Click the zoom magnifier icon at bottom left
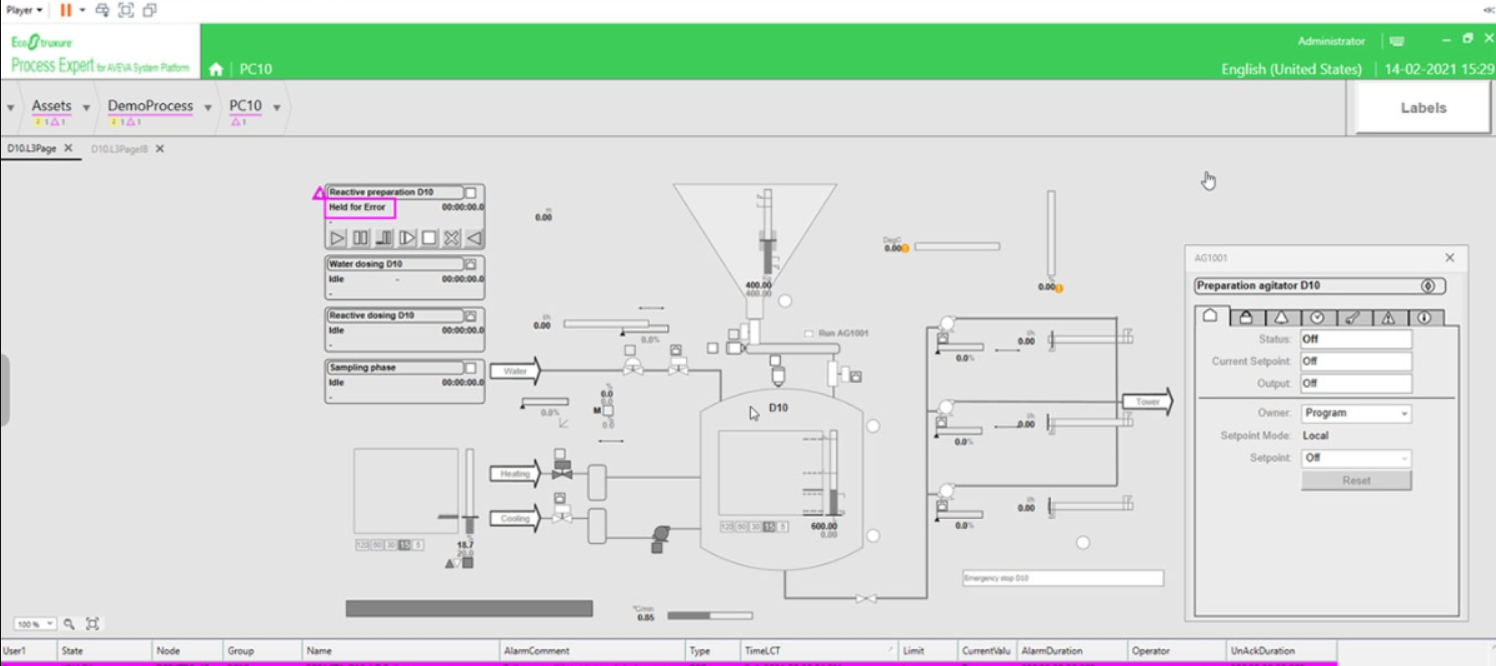The width and height of the screenshot is (1496, 666). pyautogui.click(x=70, y=624)
